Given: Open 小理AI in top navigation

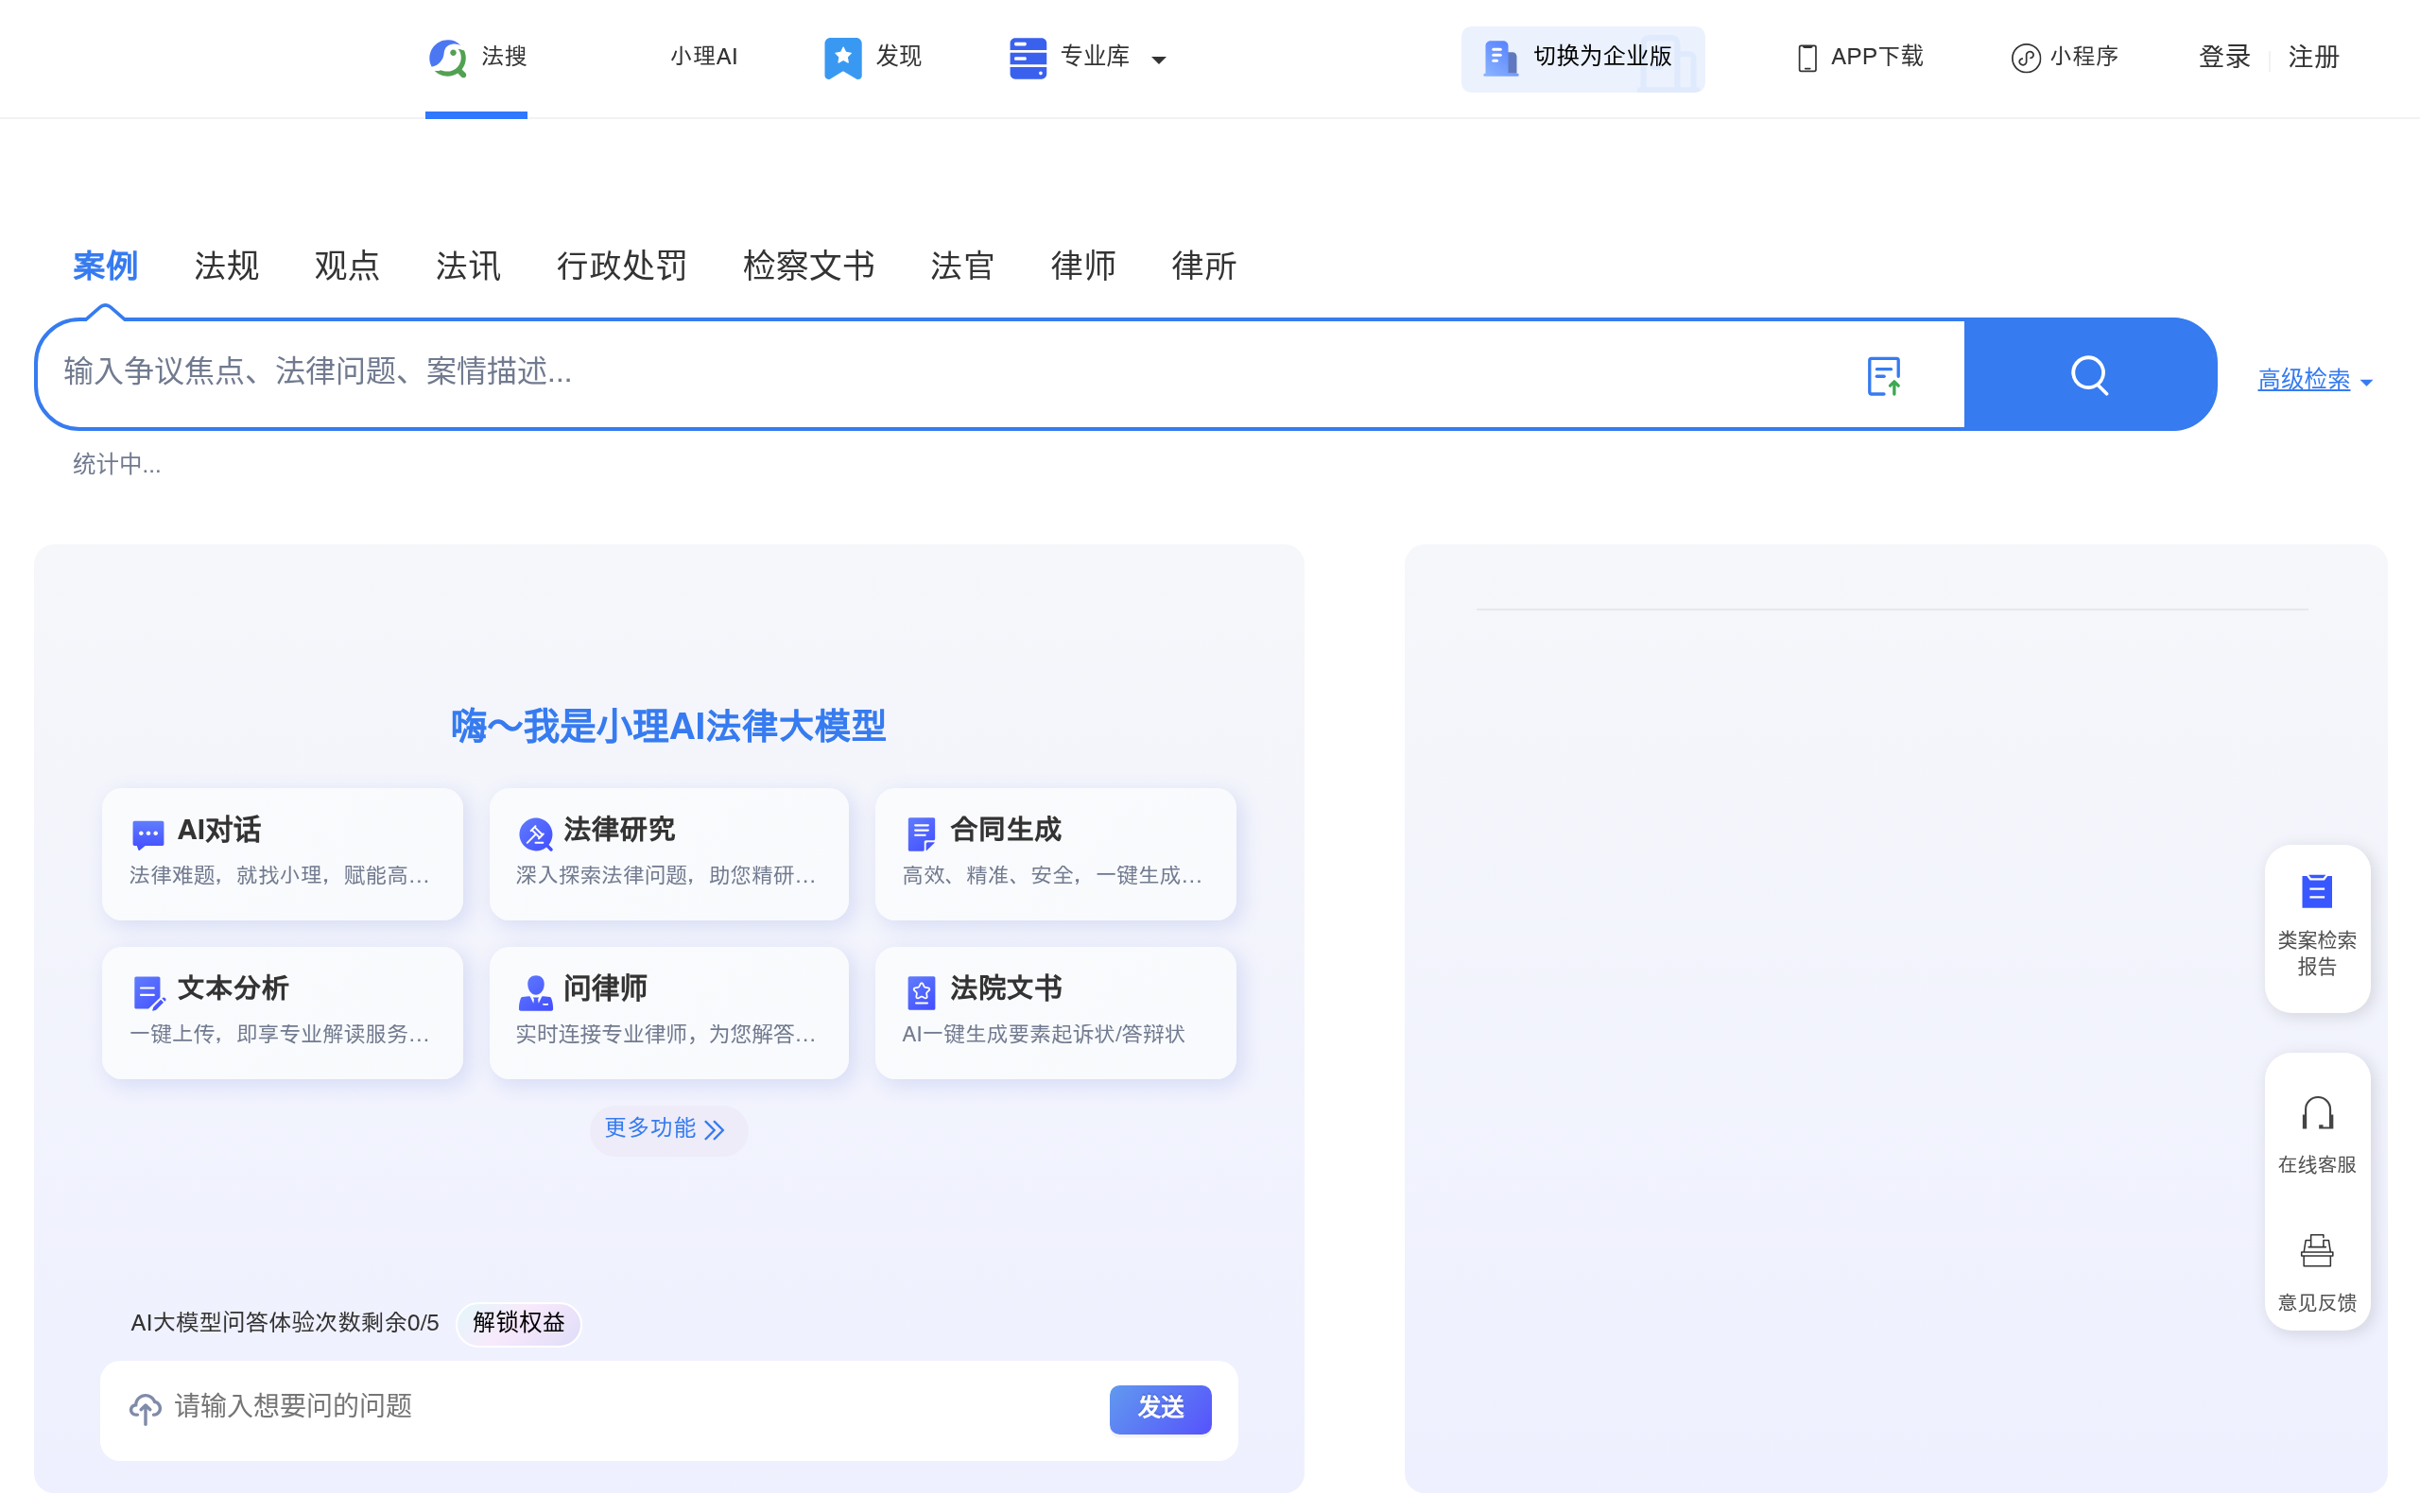Looking at the screenshot, I should click(704, 57).
